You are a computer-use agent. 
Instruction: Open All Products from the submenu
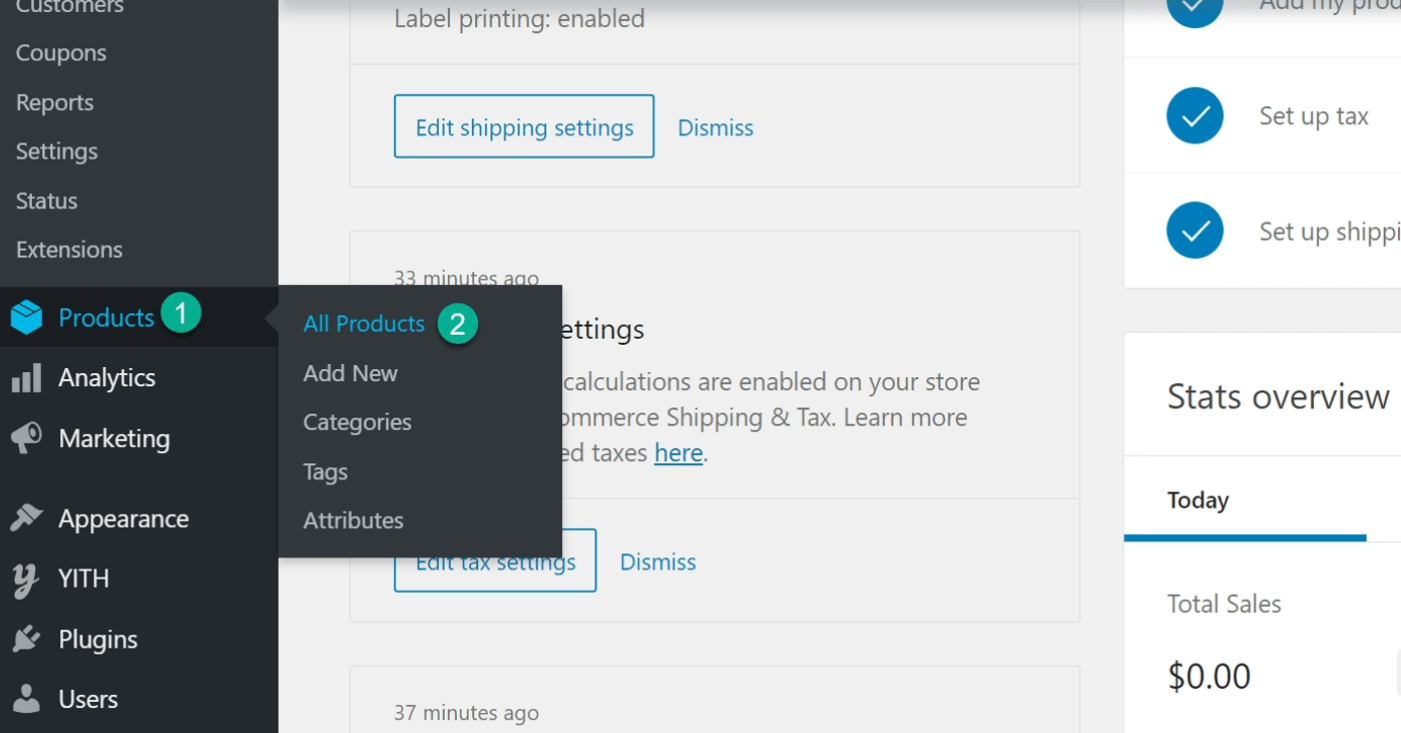[364, 324]
